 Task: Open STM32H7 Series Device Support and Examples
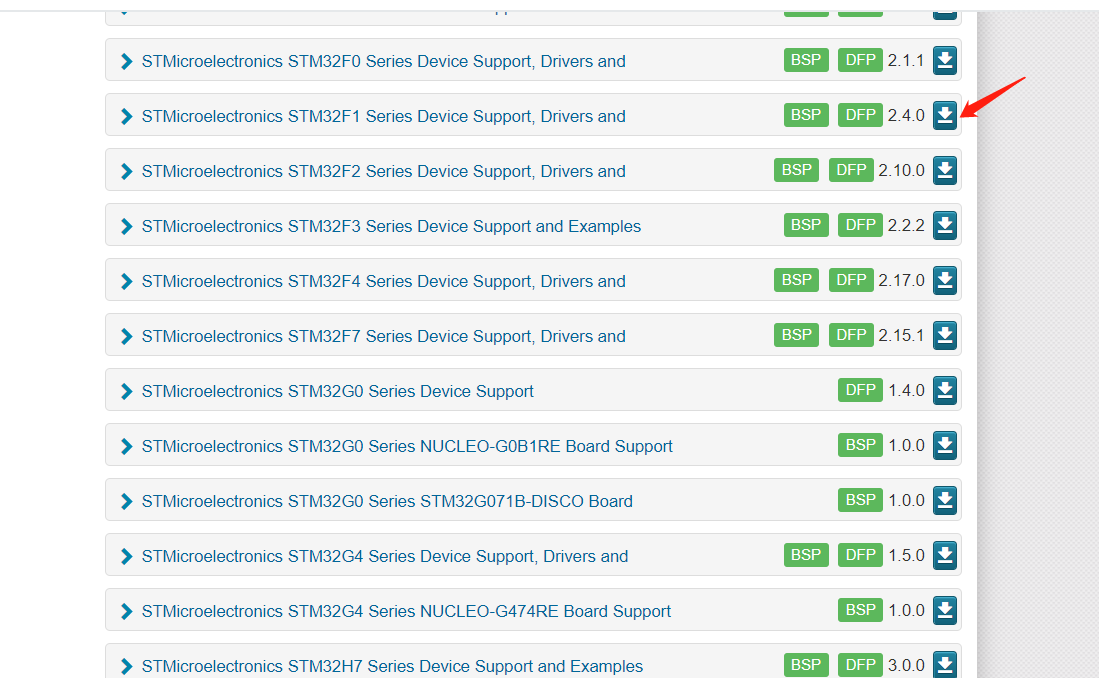[x=392, y=667]
